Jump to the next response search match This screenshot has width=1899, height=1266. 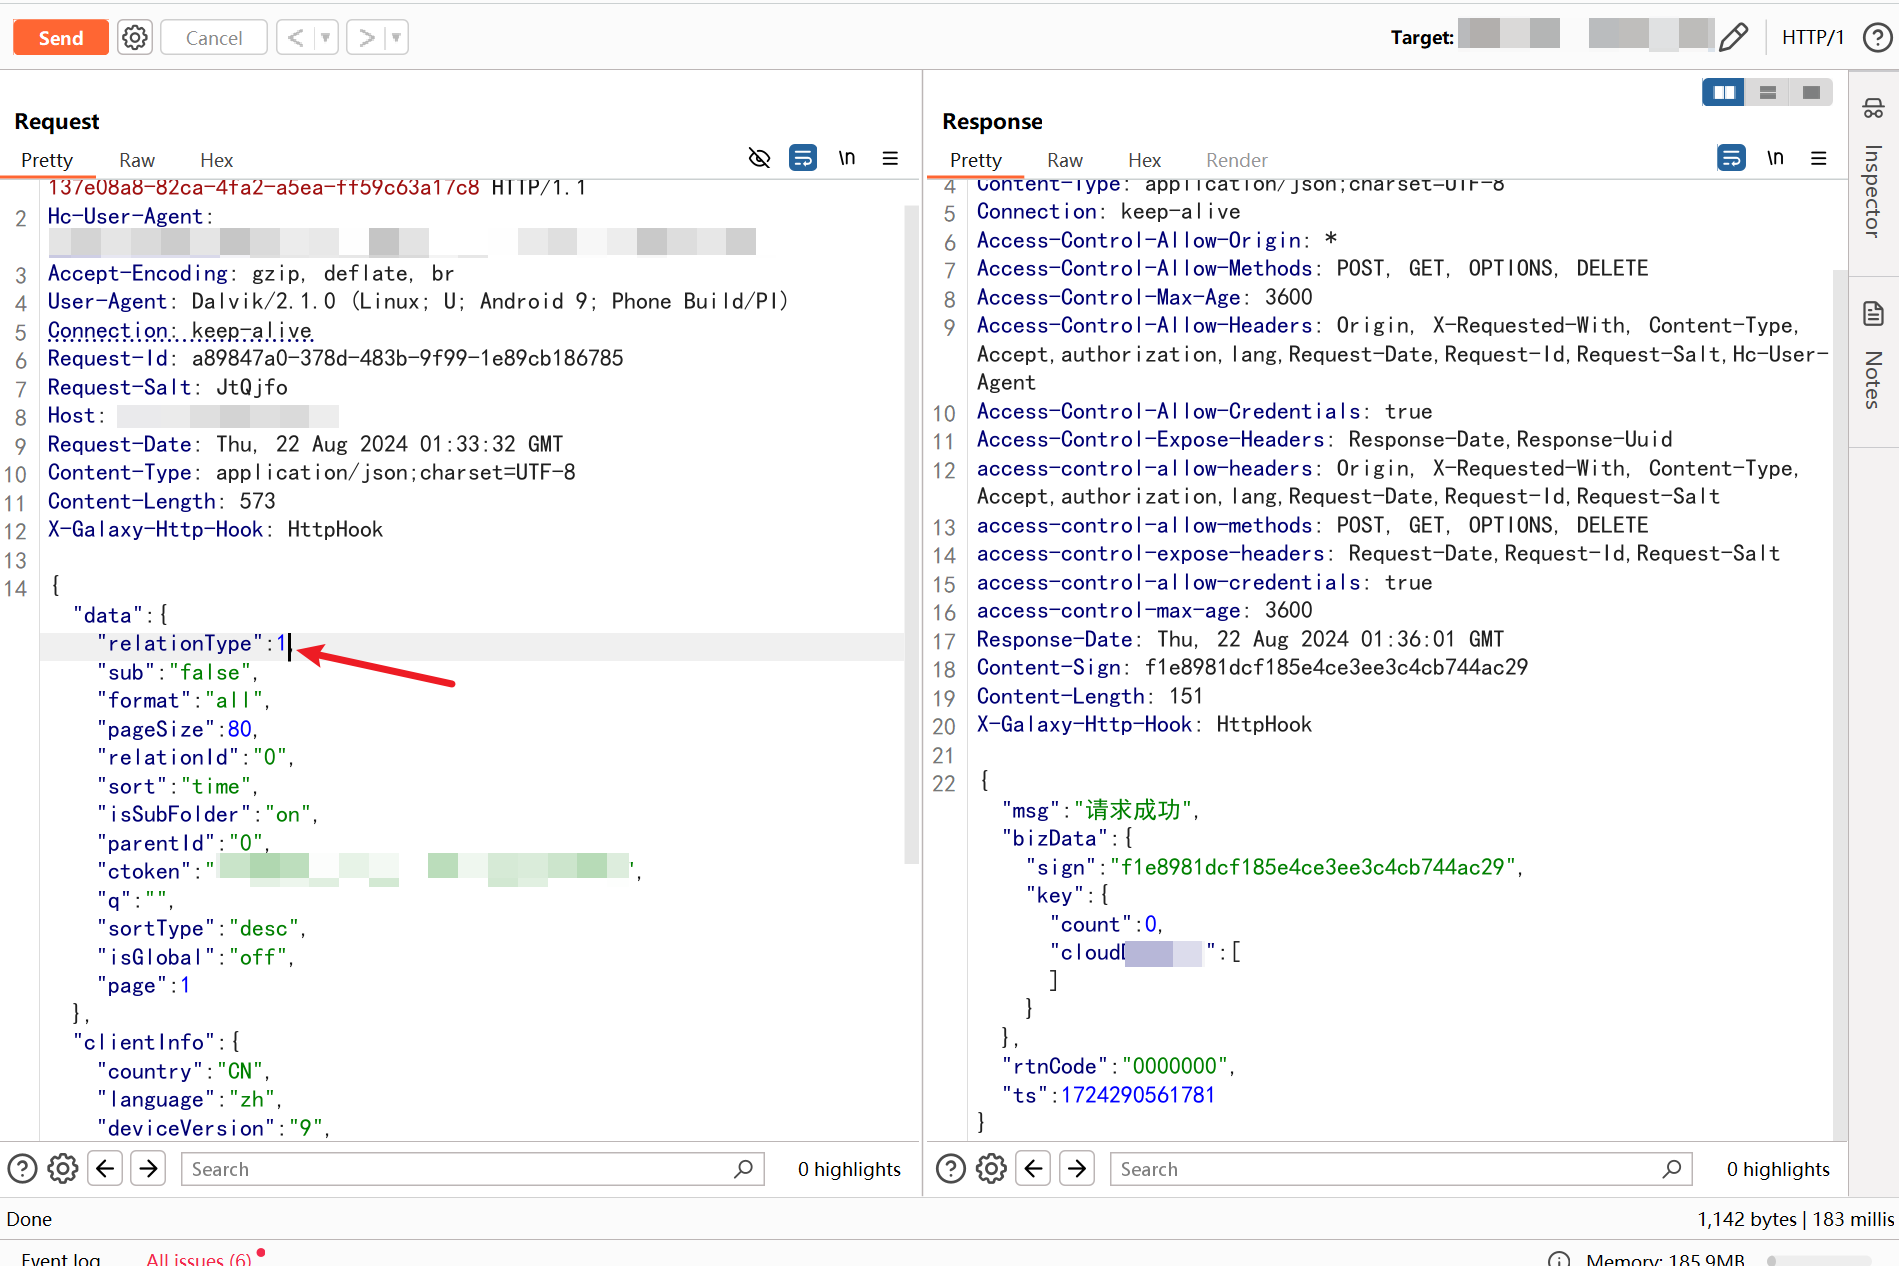1077,1168
